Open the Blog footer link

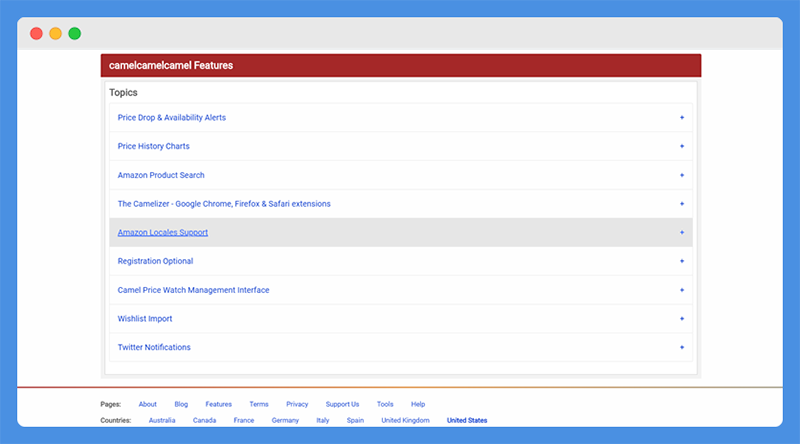(x=181, y=404)
